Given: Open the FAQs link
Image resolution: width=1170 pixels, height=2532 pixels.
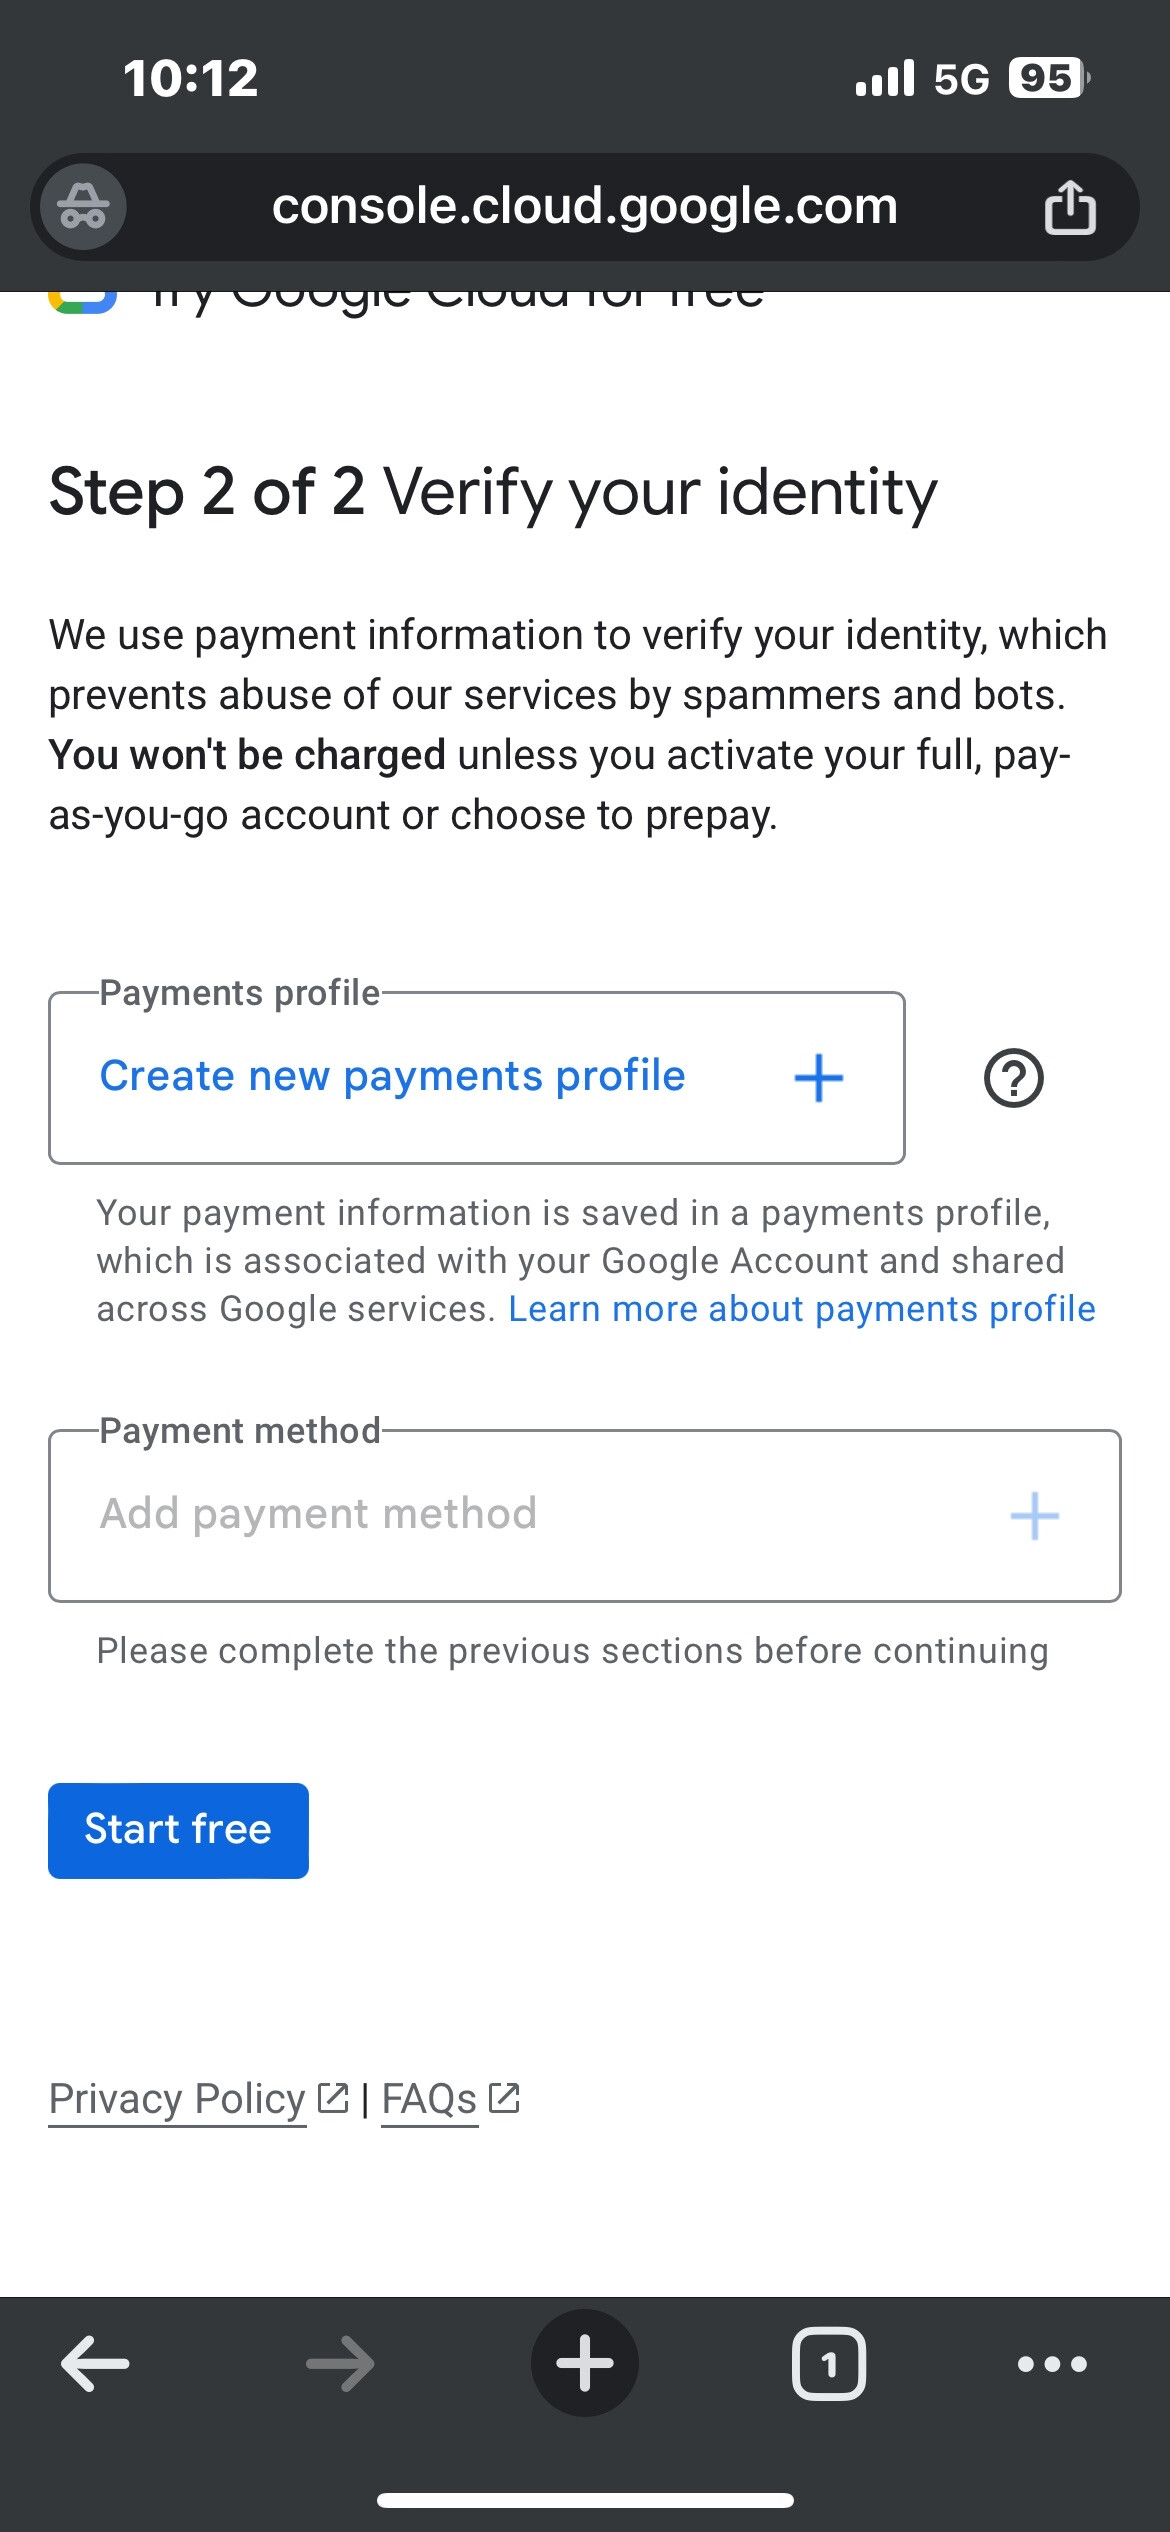Looking at the screenshot, I should (429, 2098).
